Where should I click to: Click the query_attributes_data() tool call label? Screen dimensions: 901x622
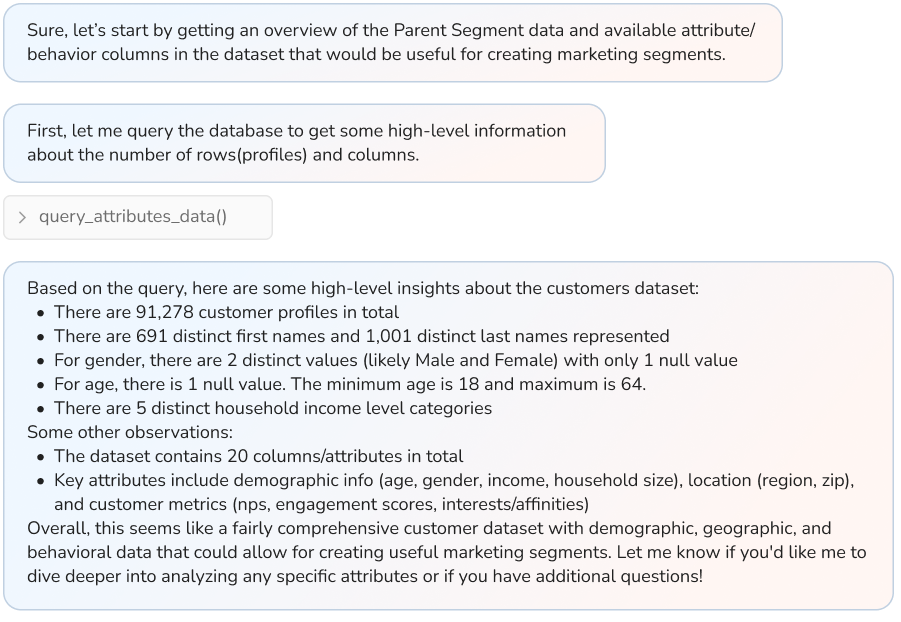click(132, 217)
